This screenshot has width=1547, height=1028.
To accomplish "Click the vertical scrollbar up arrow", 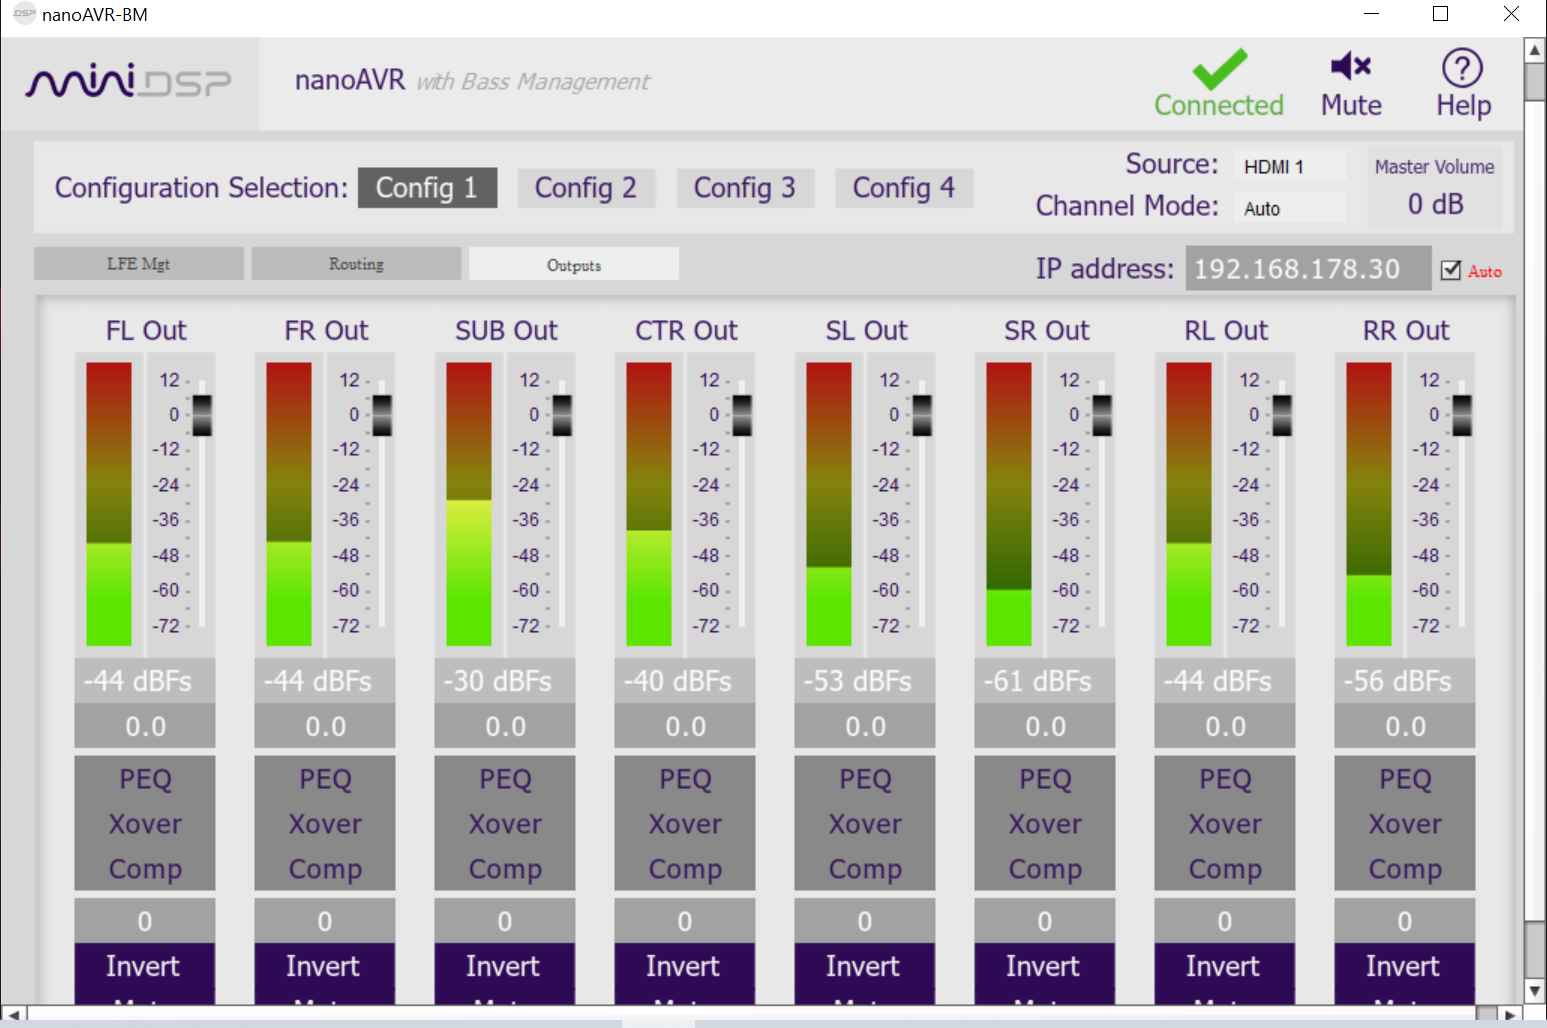I will [1535, 49].
